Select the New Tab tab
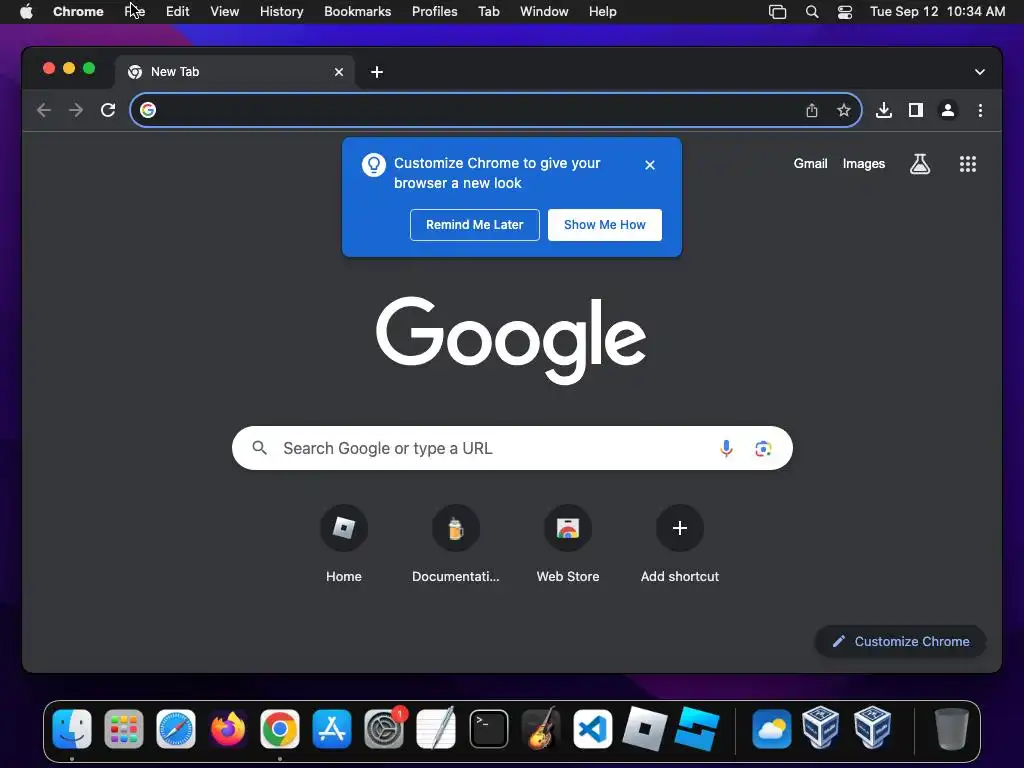1024x768 pixels. tap(234, 72)
